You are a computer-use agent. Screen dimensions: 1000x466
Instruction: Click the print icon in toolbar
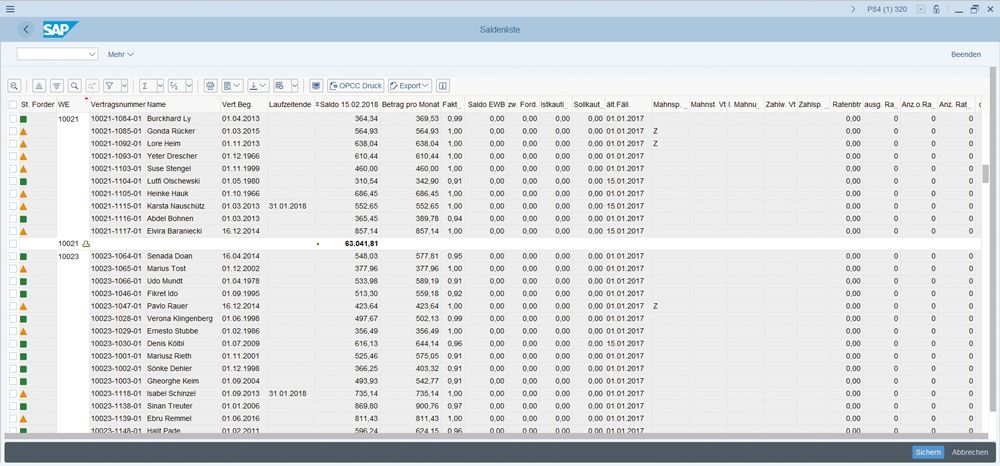(x=210, y=86)
